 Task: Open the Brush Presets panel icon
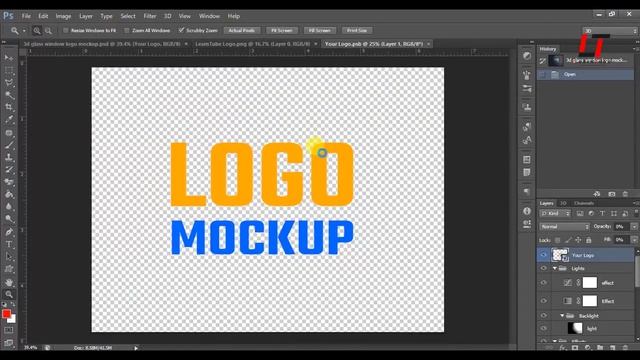[527, 89]
